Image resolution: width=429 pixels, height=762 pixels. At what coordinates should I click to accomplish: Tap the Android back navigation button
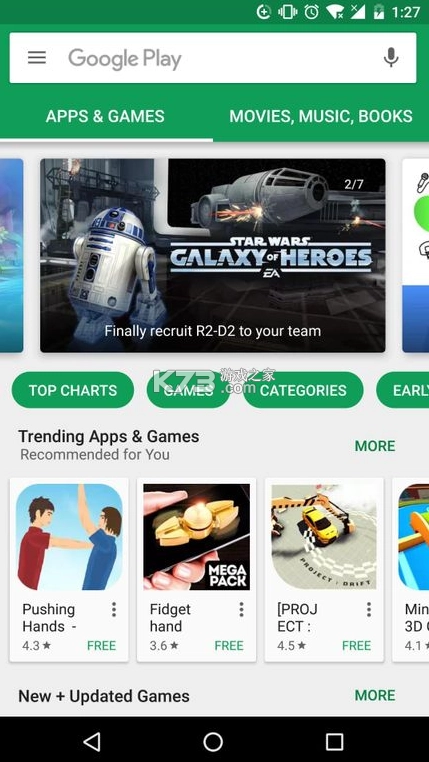point(92,742)
